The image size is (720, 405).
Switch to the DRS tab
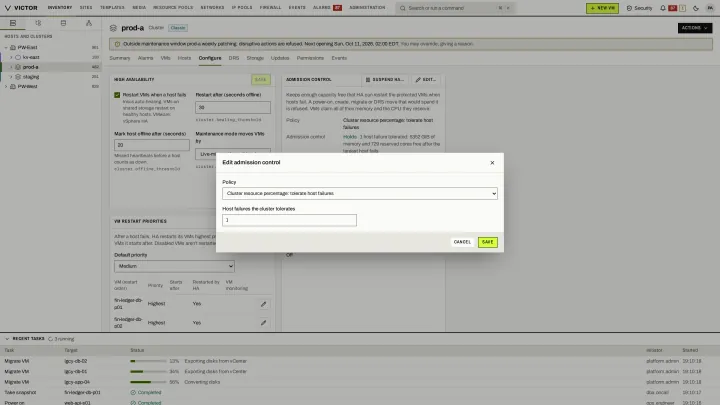coord(234,58)
